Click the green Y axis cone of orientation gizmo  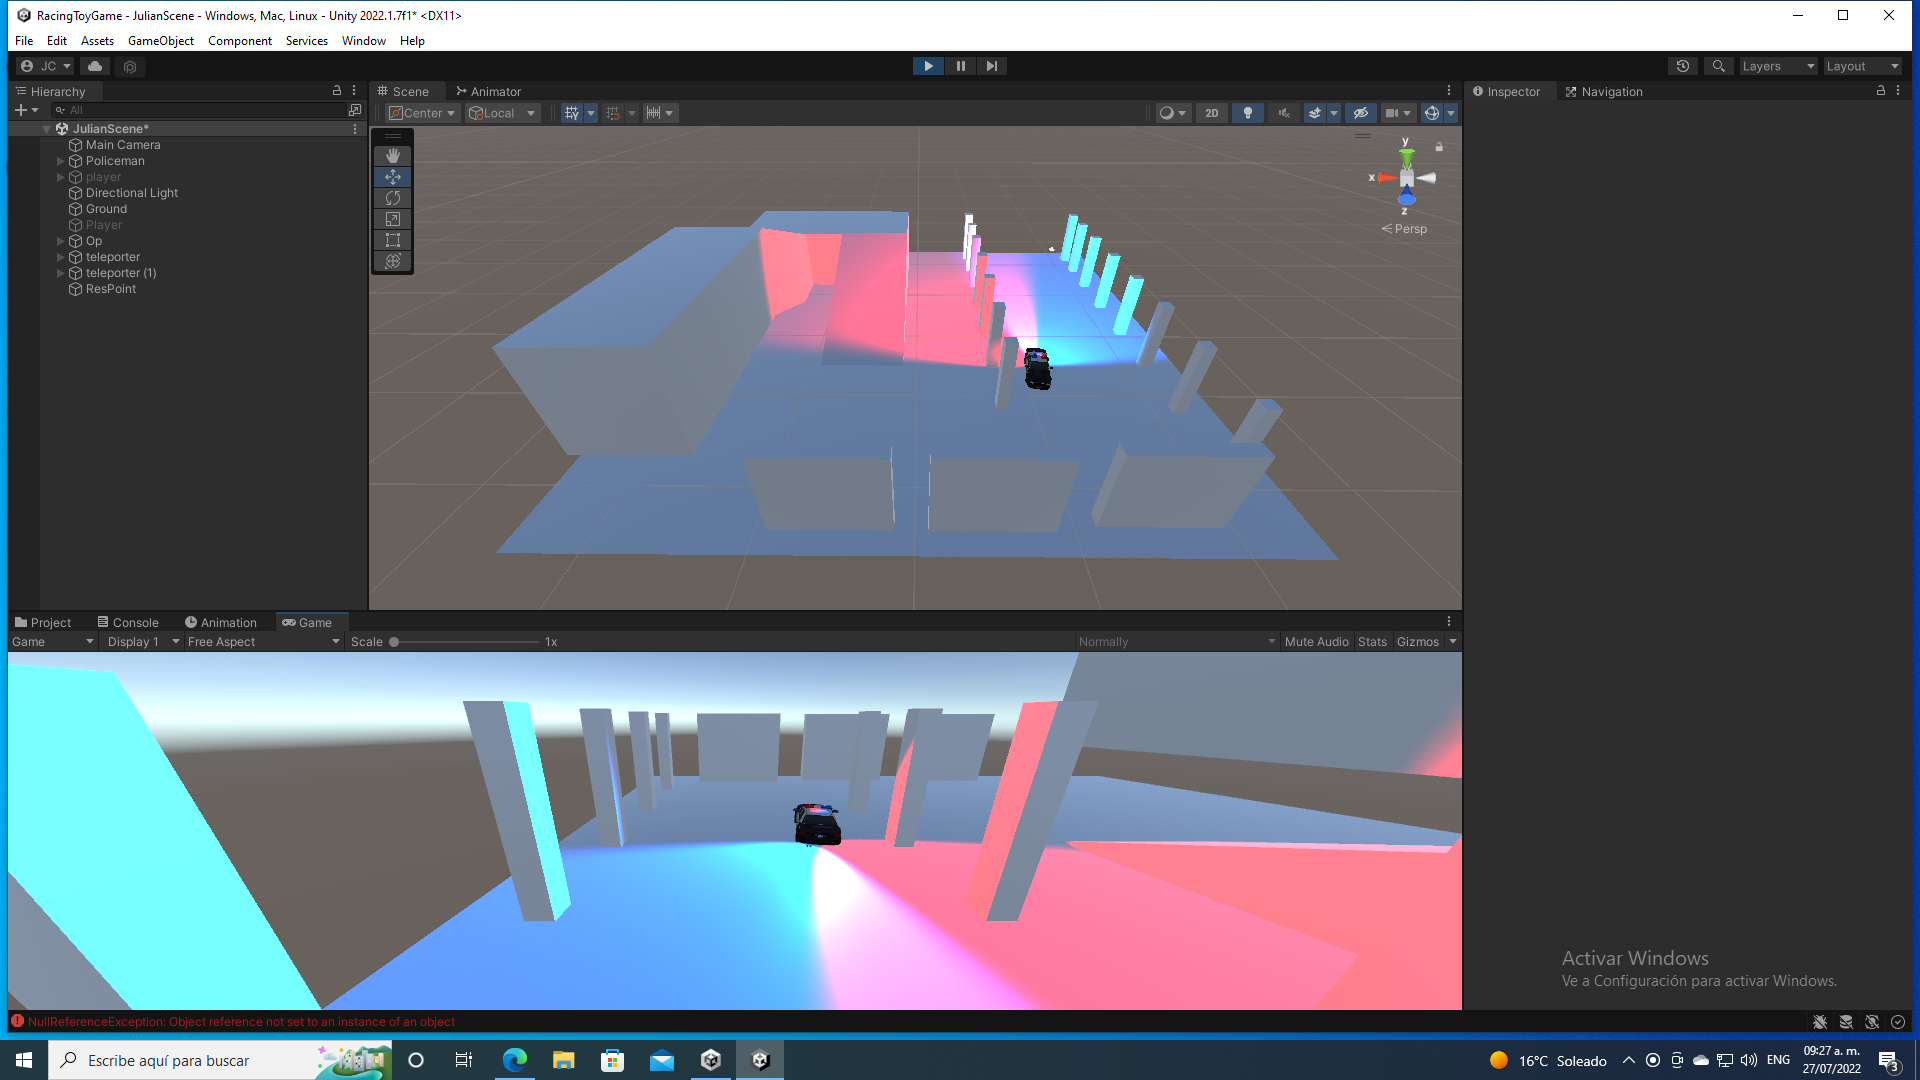click(1406, 158)
